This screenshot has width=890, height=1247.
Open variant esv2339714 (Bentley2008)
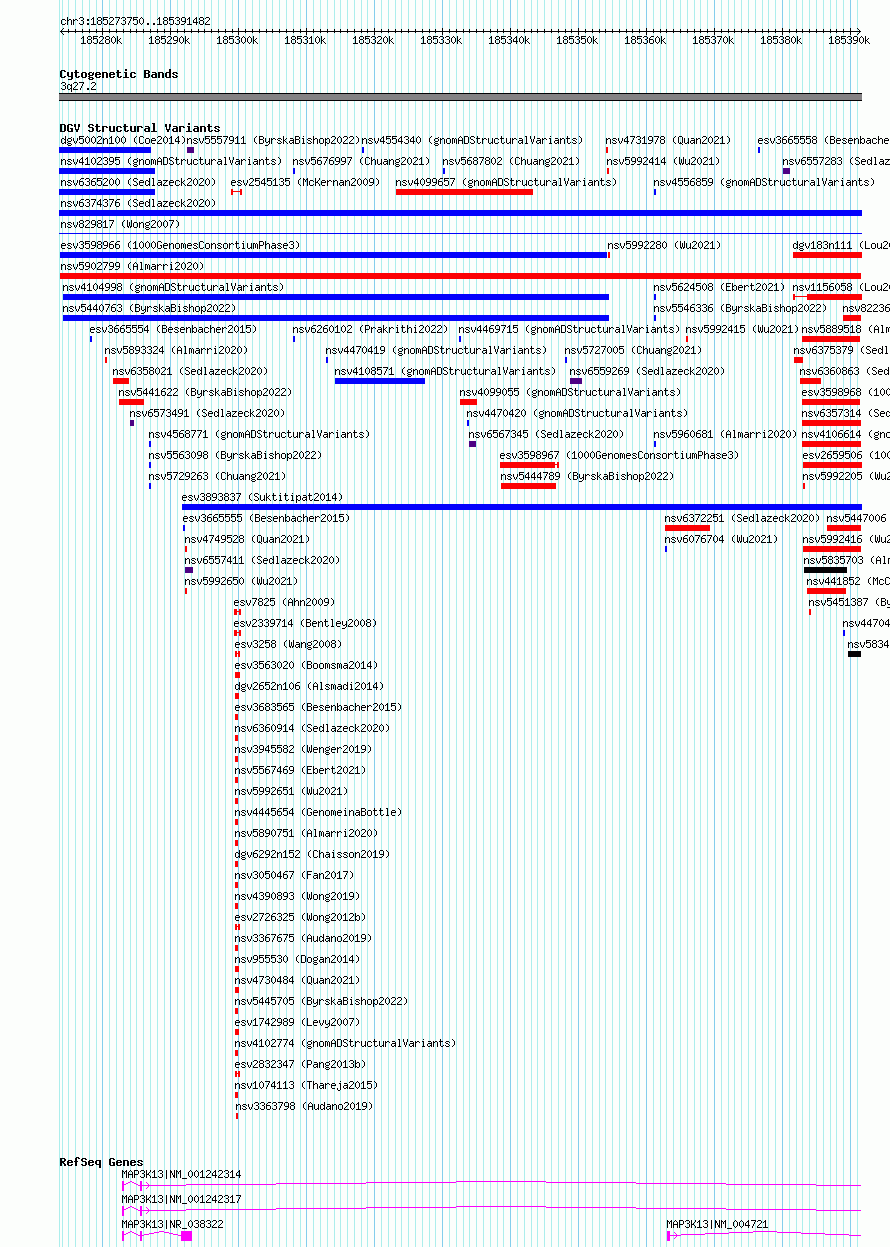[305, 623]
